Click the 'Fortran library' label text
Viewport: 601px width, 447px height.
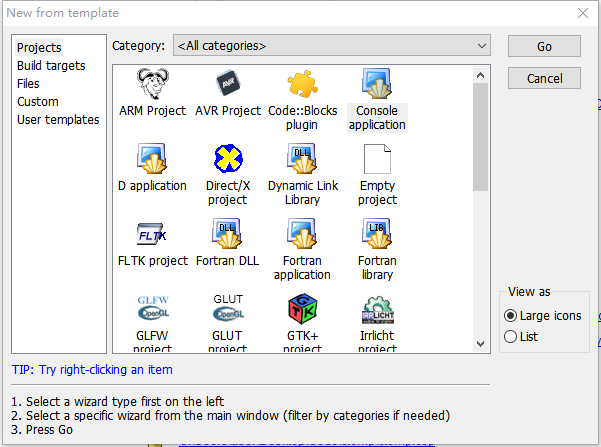click(378, 268)
